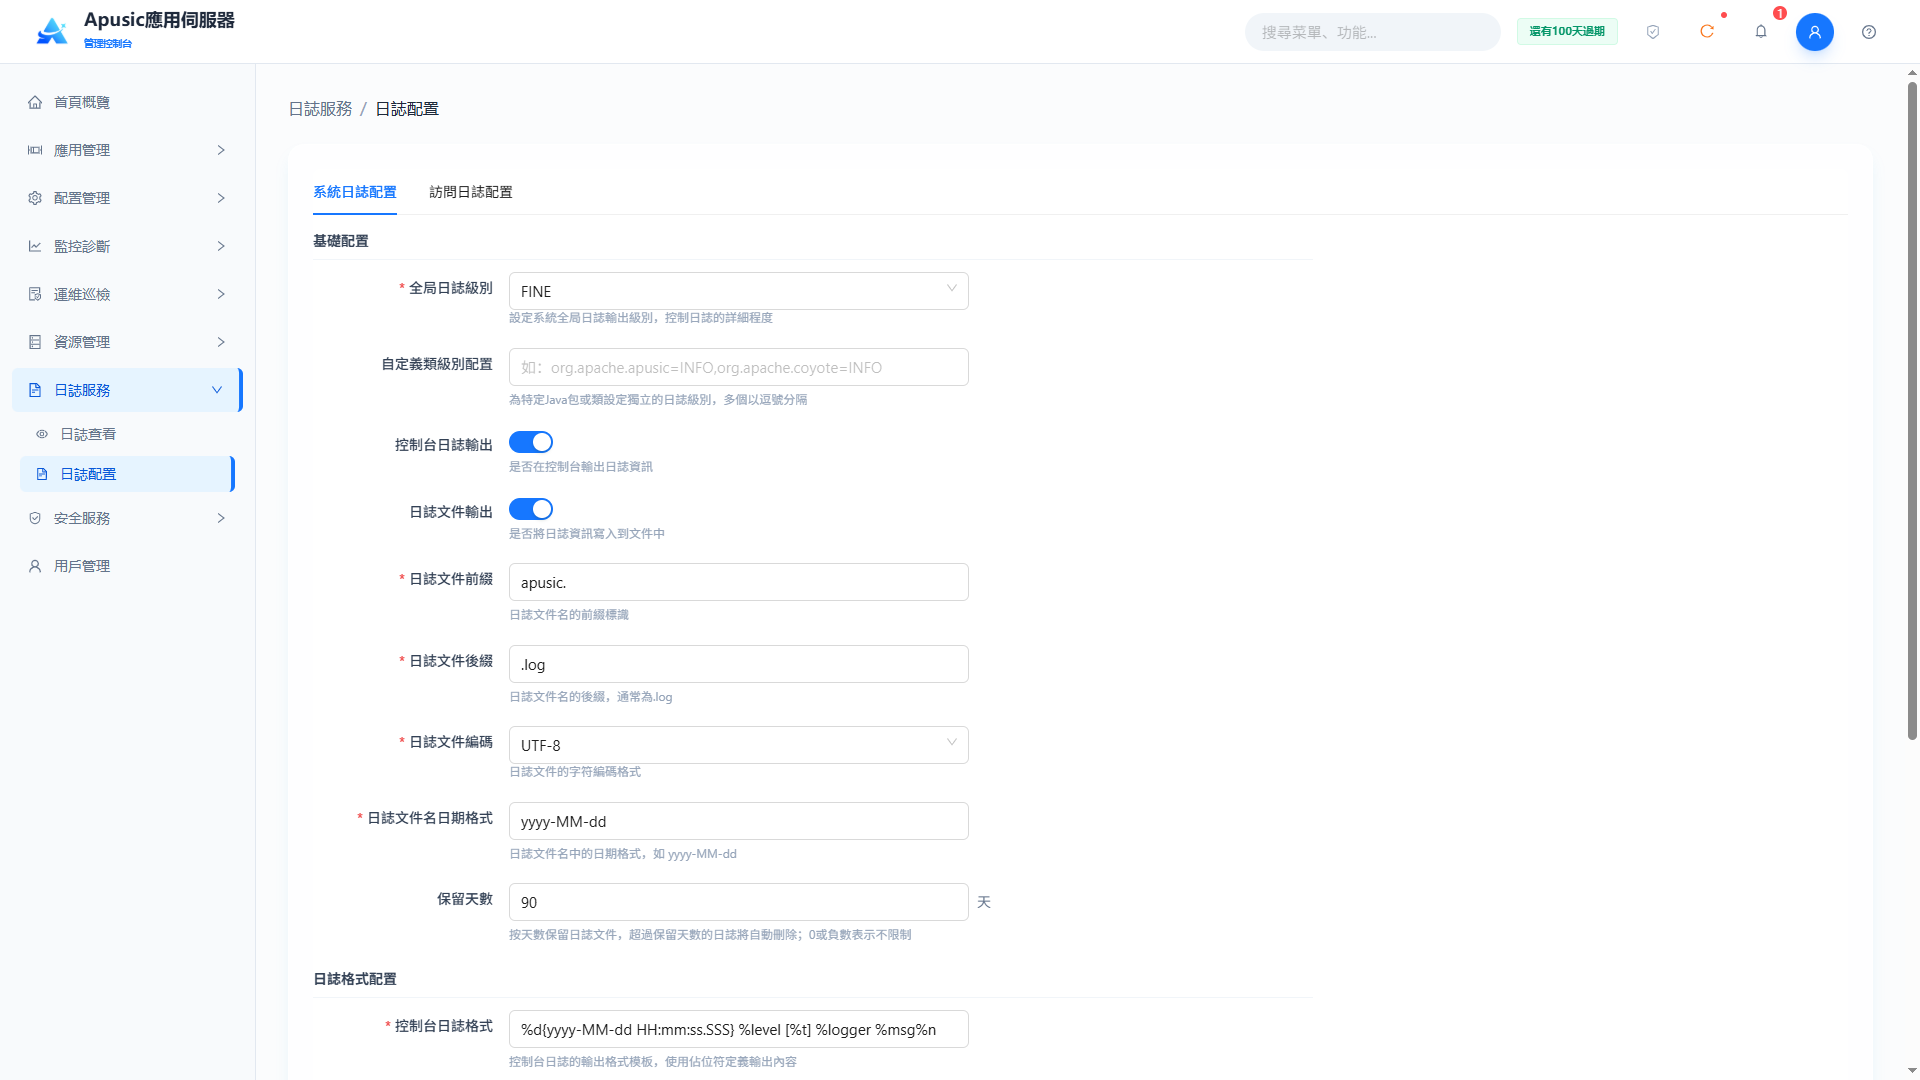The height and width of the screenshot is (1080, 1920).
Task: Click the 運維巡檢 sidebar icon
Action: pos(35,294)
